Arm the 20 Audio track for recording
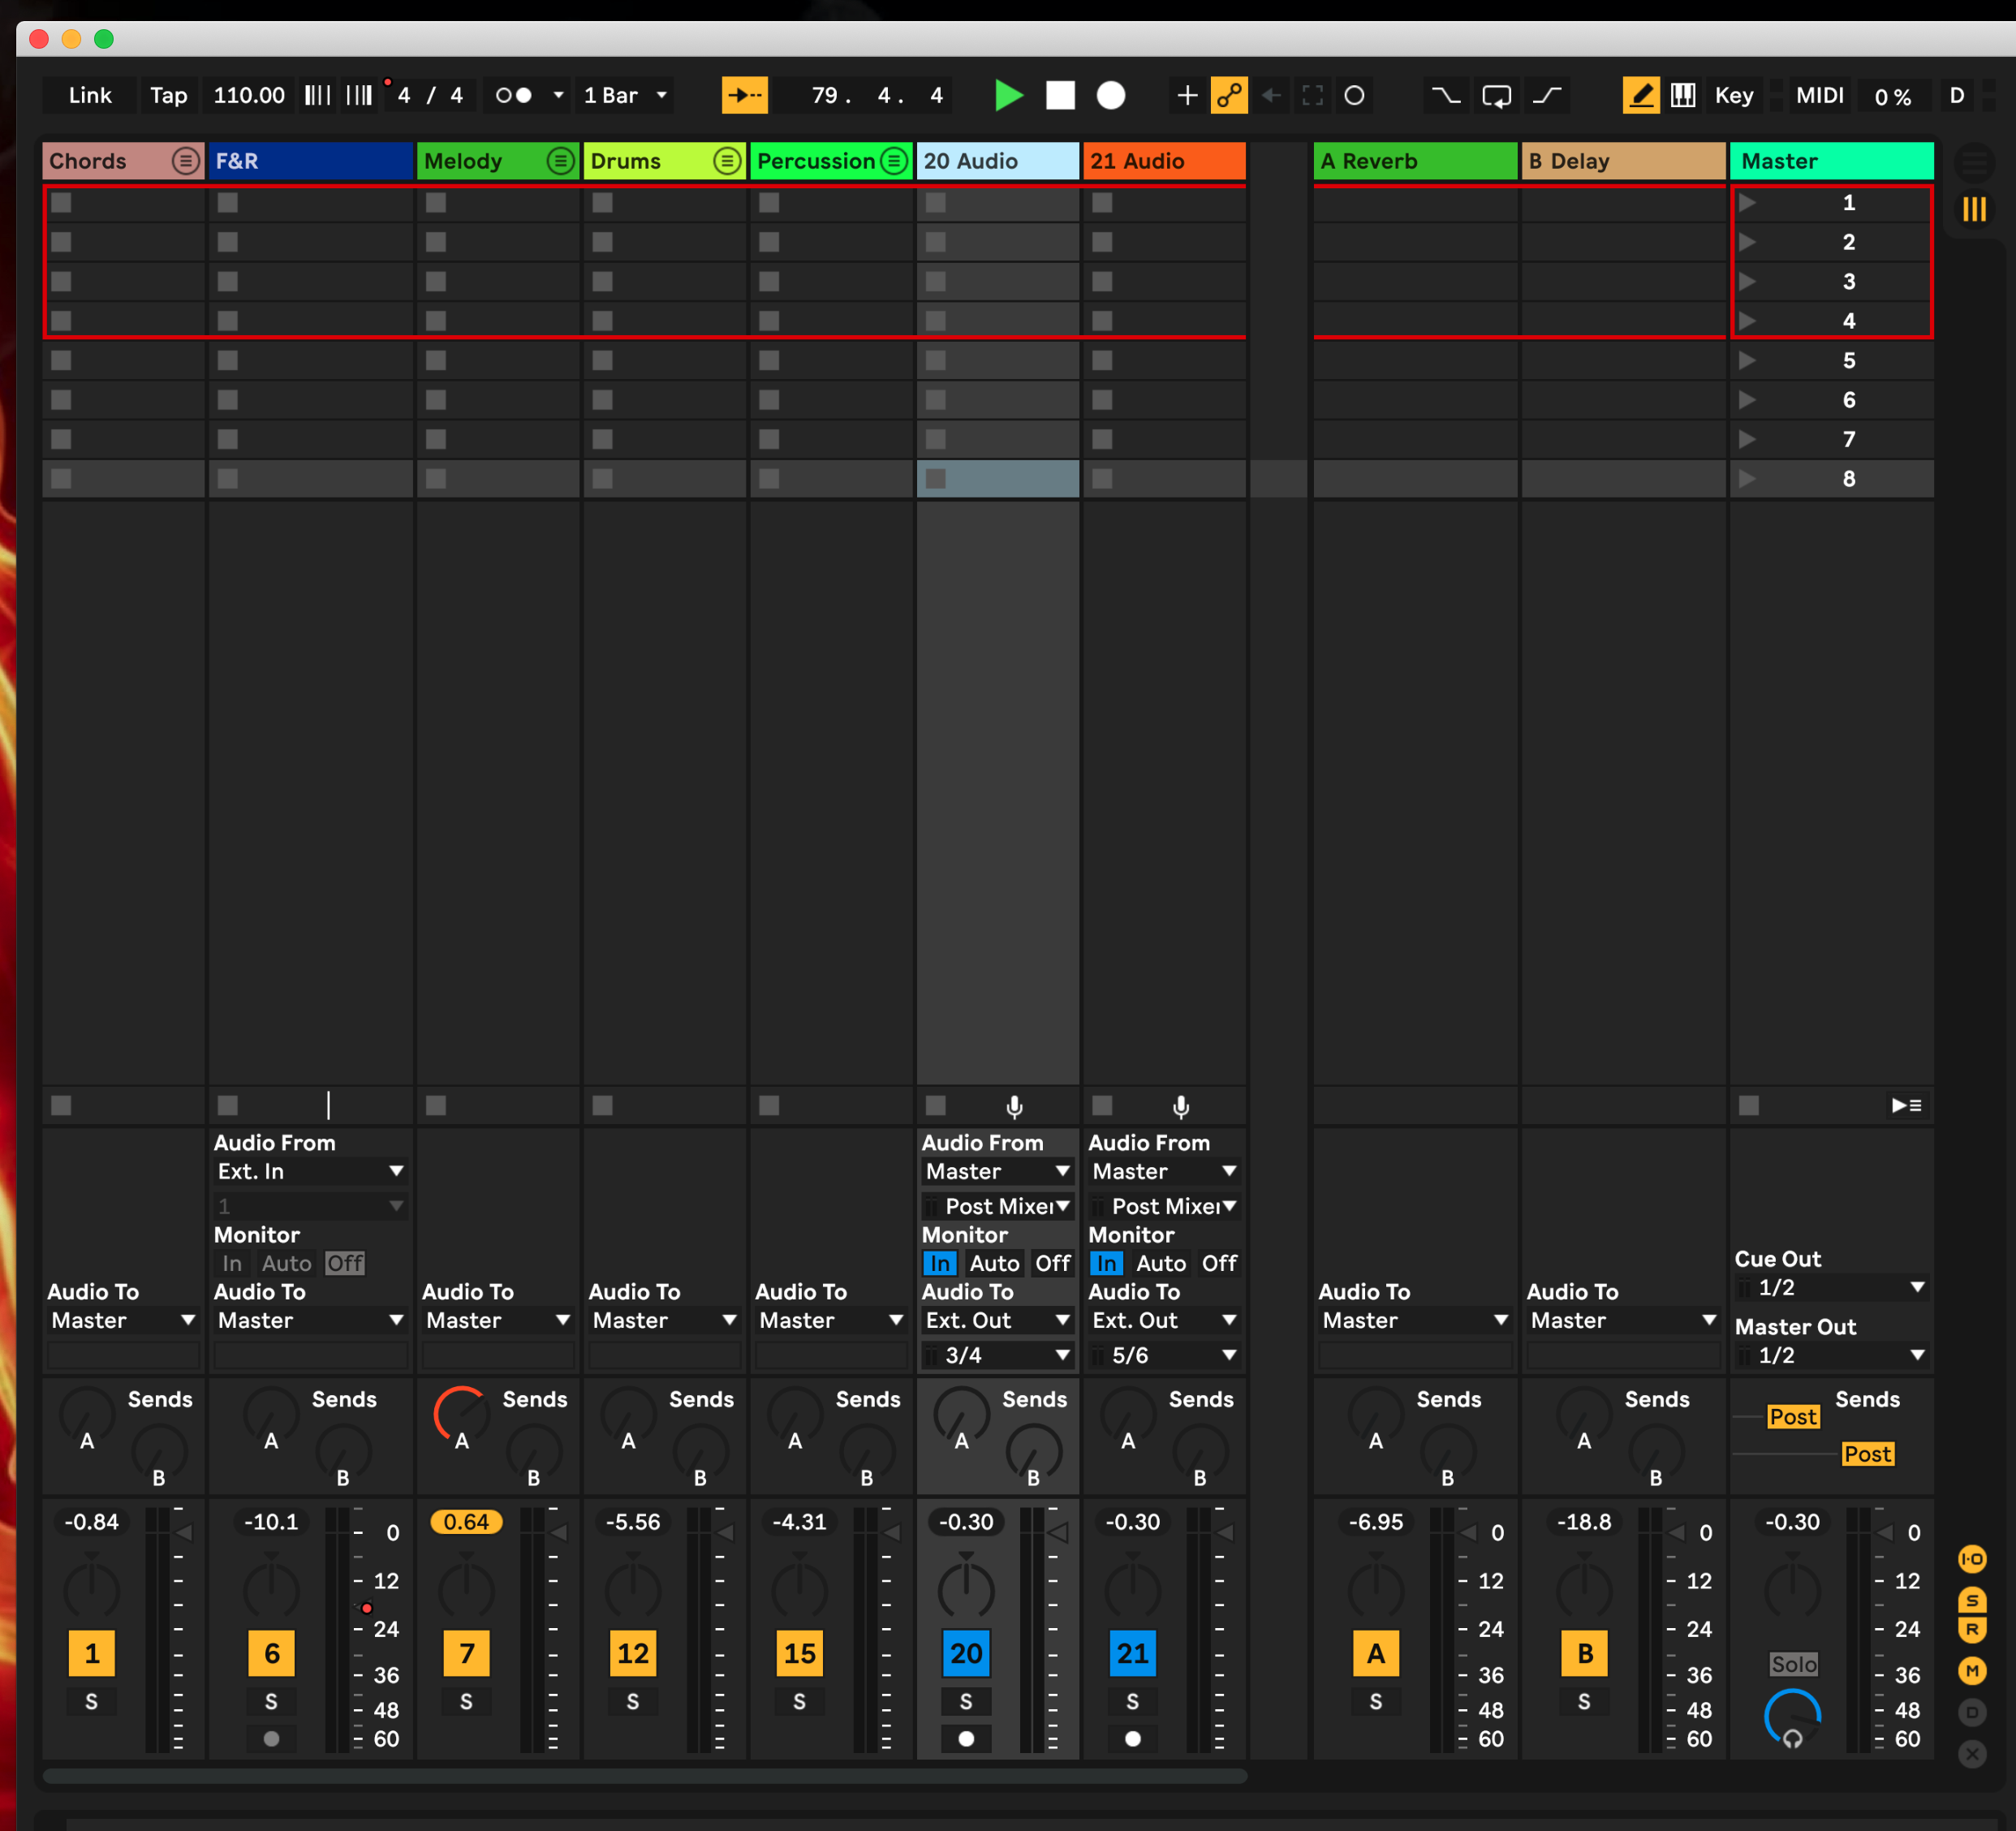The image size is (2016, 1831). (x=966, y=1739)
